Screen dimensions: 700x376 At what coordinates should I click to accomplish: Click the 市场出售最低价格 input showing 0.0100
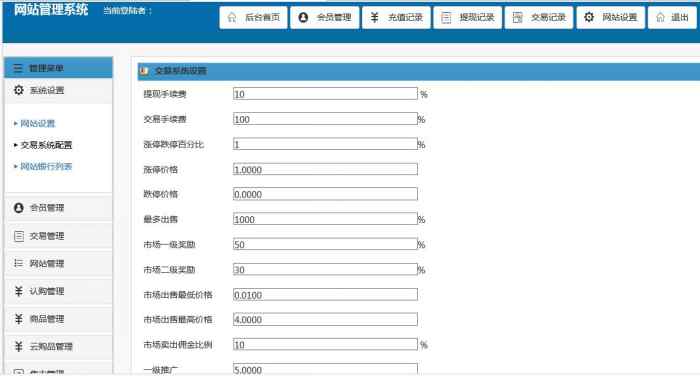(325, 294)
